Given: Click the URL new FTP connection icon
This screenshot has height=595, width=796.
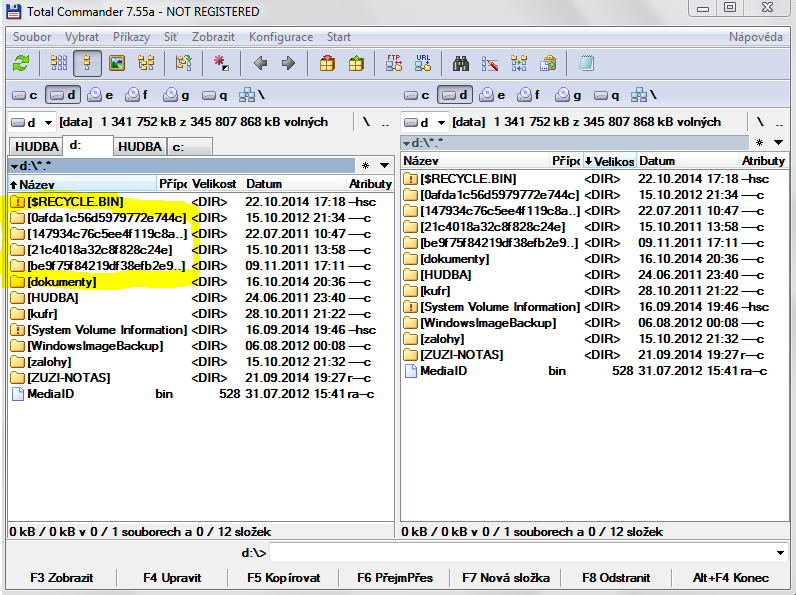Looking at the screenshot, I should coord(423,63).
